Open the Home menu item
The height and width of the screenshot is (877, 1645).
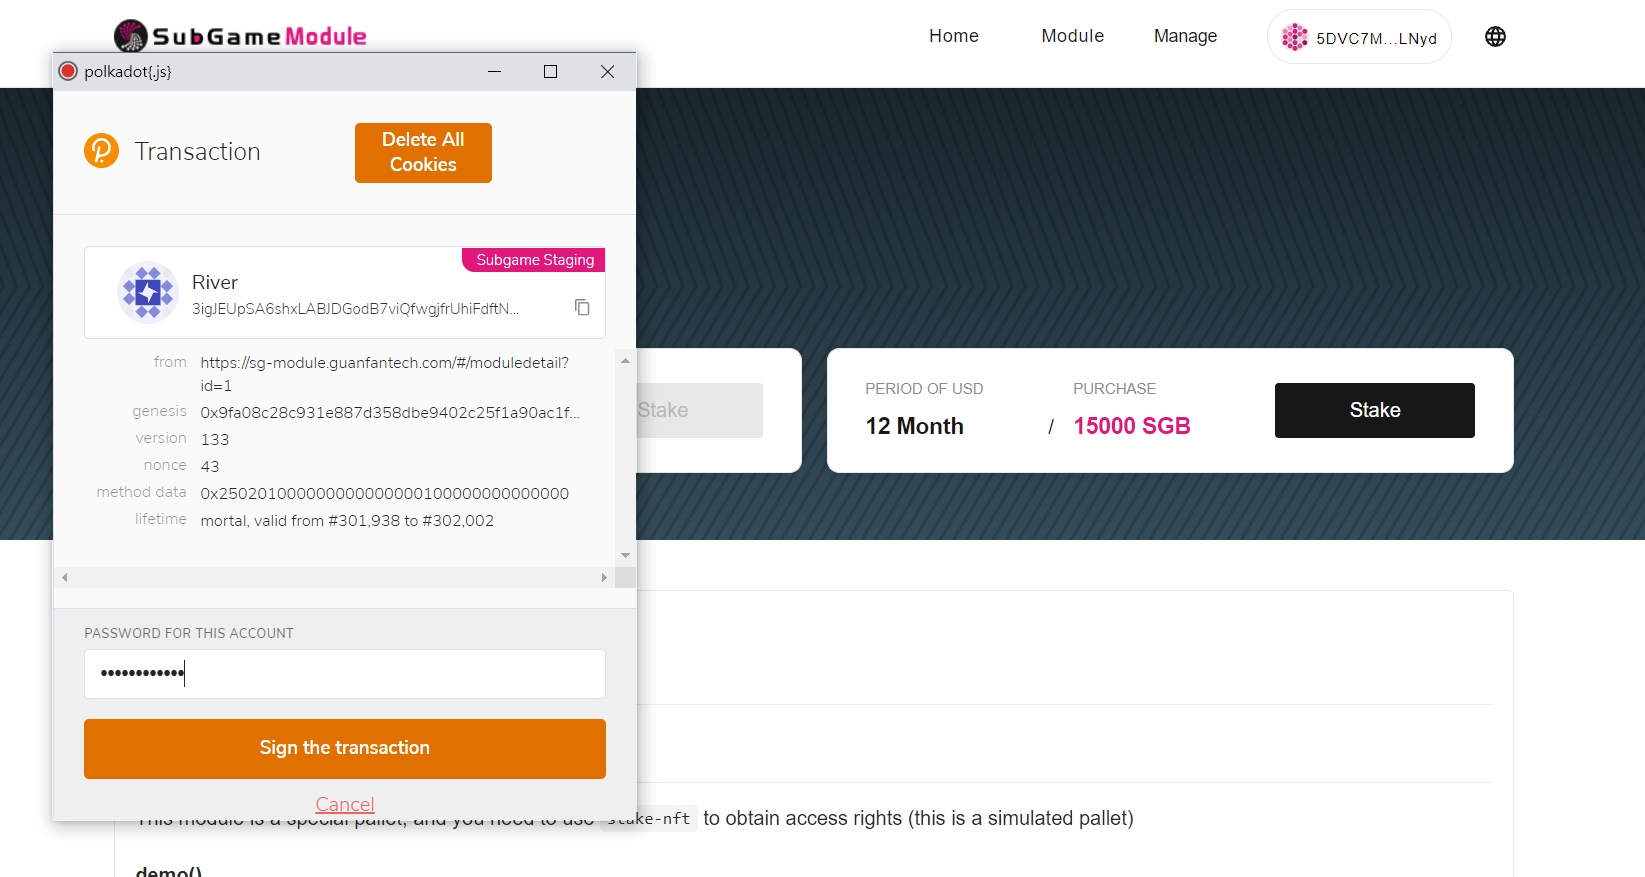954,36
